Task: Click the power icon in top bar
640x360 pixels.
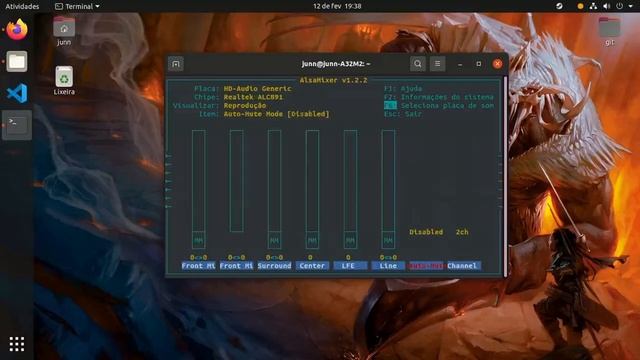Action: pos(620,6)
